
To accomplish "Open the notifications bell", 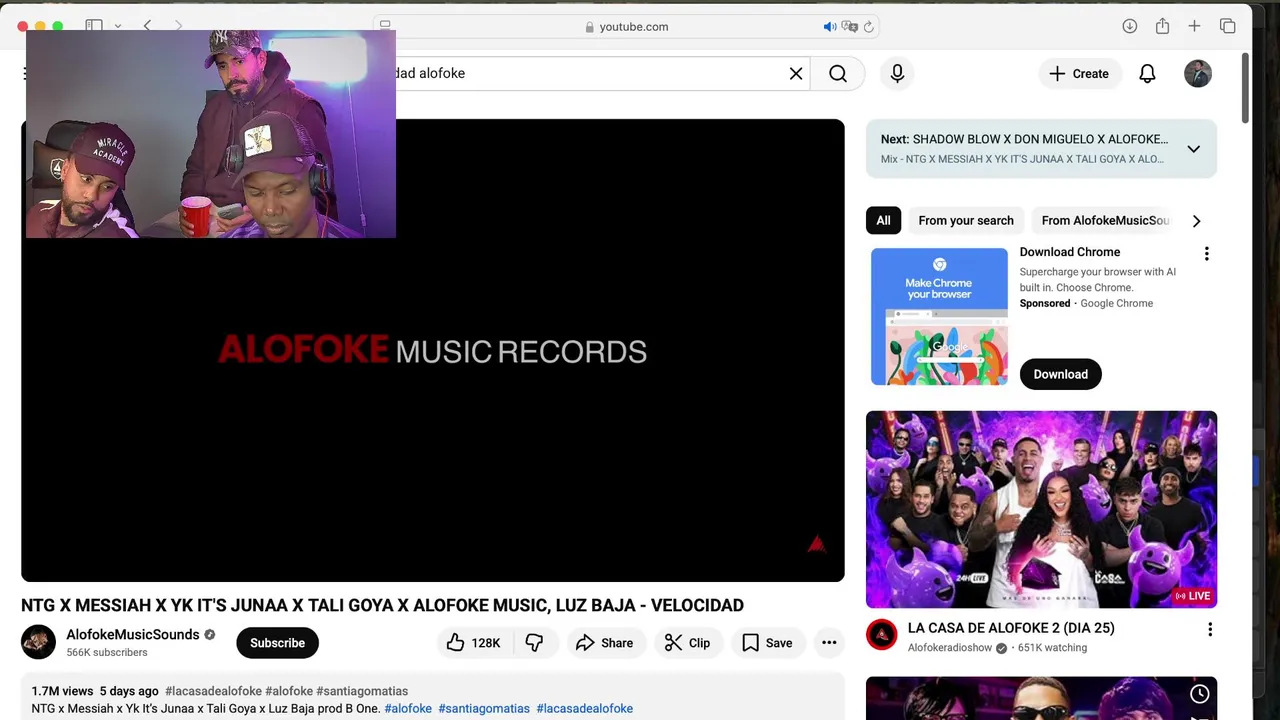I will 1147,73.
